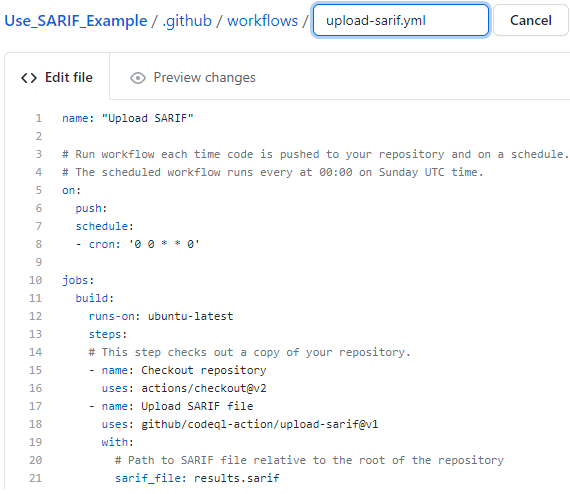570x494 pixels.
Task: Click the 'jobs:' line
Action: pyautogui.click(x=78, y=280)
